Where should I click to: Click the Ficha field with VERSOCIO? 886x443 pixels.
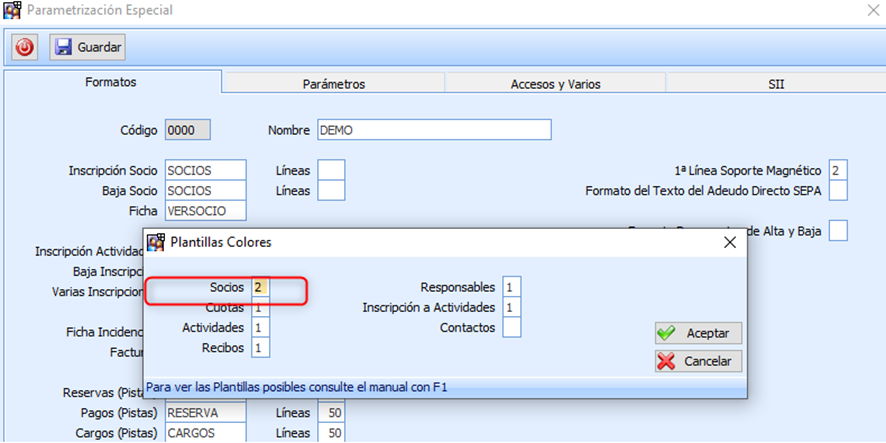pos(205,210)
